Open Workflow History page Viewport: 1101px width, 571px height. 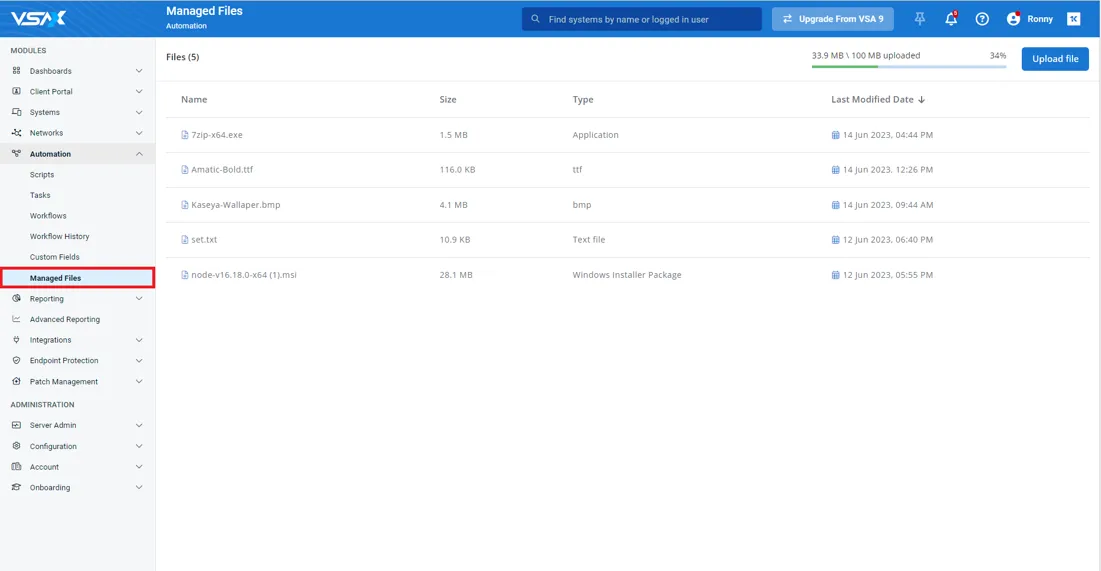point(59,237)
